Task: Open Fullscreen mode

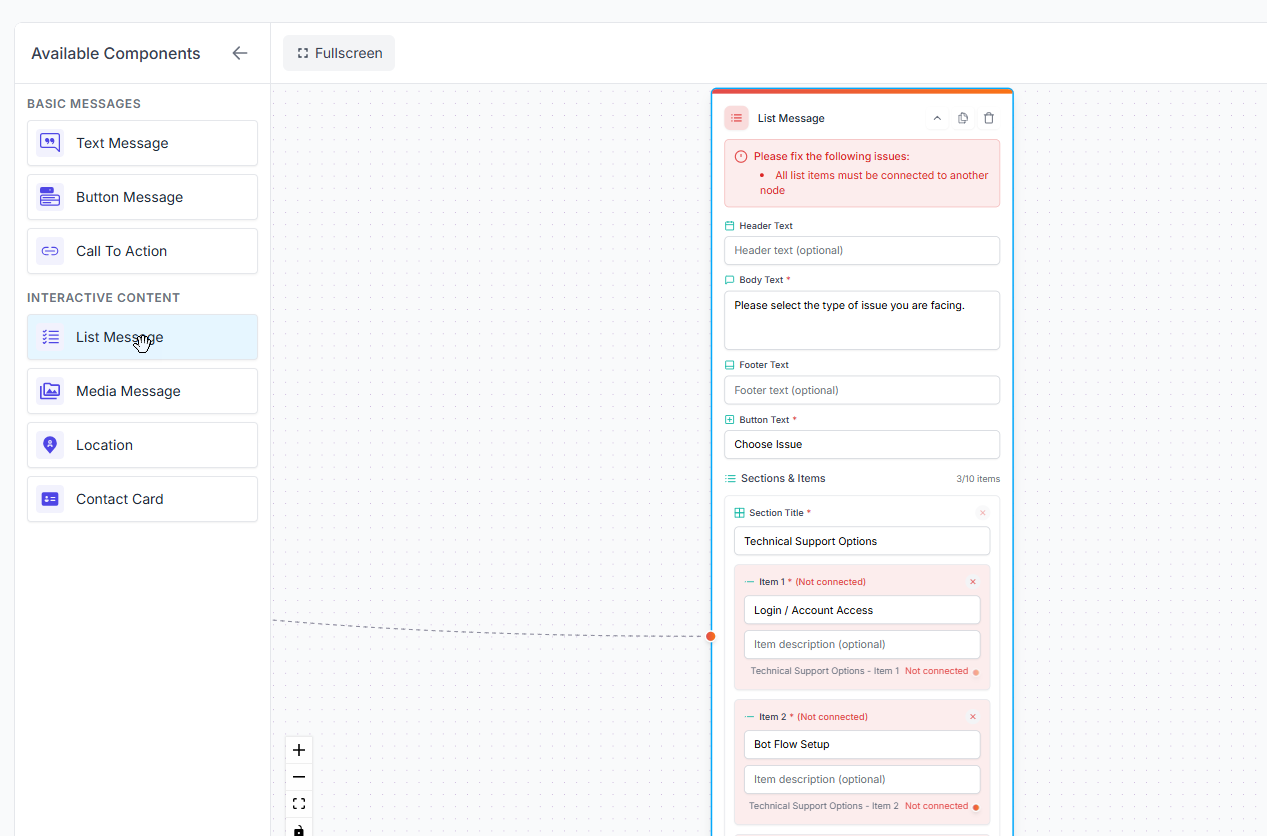Action: [x=338, y=52]
